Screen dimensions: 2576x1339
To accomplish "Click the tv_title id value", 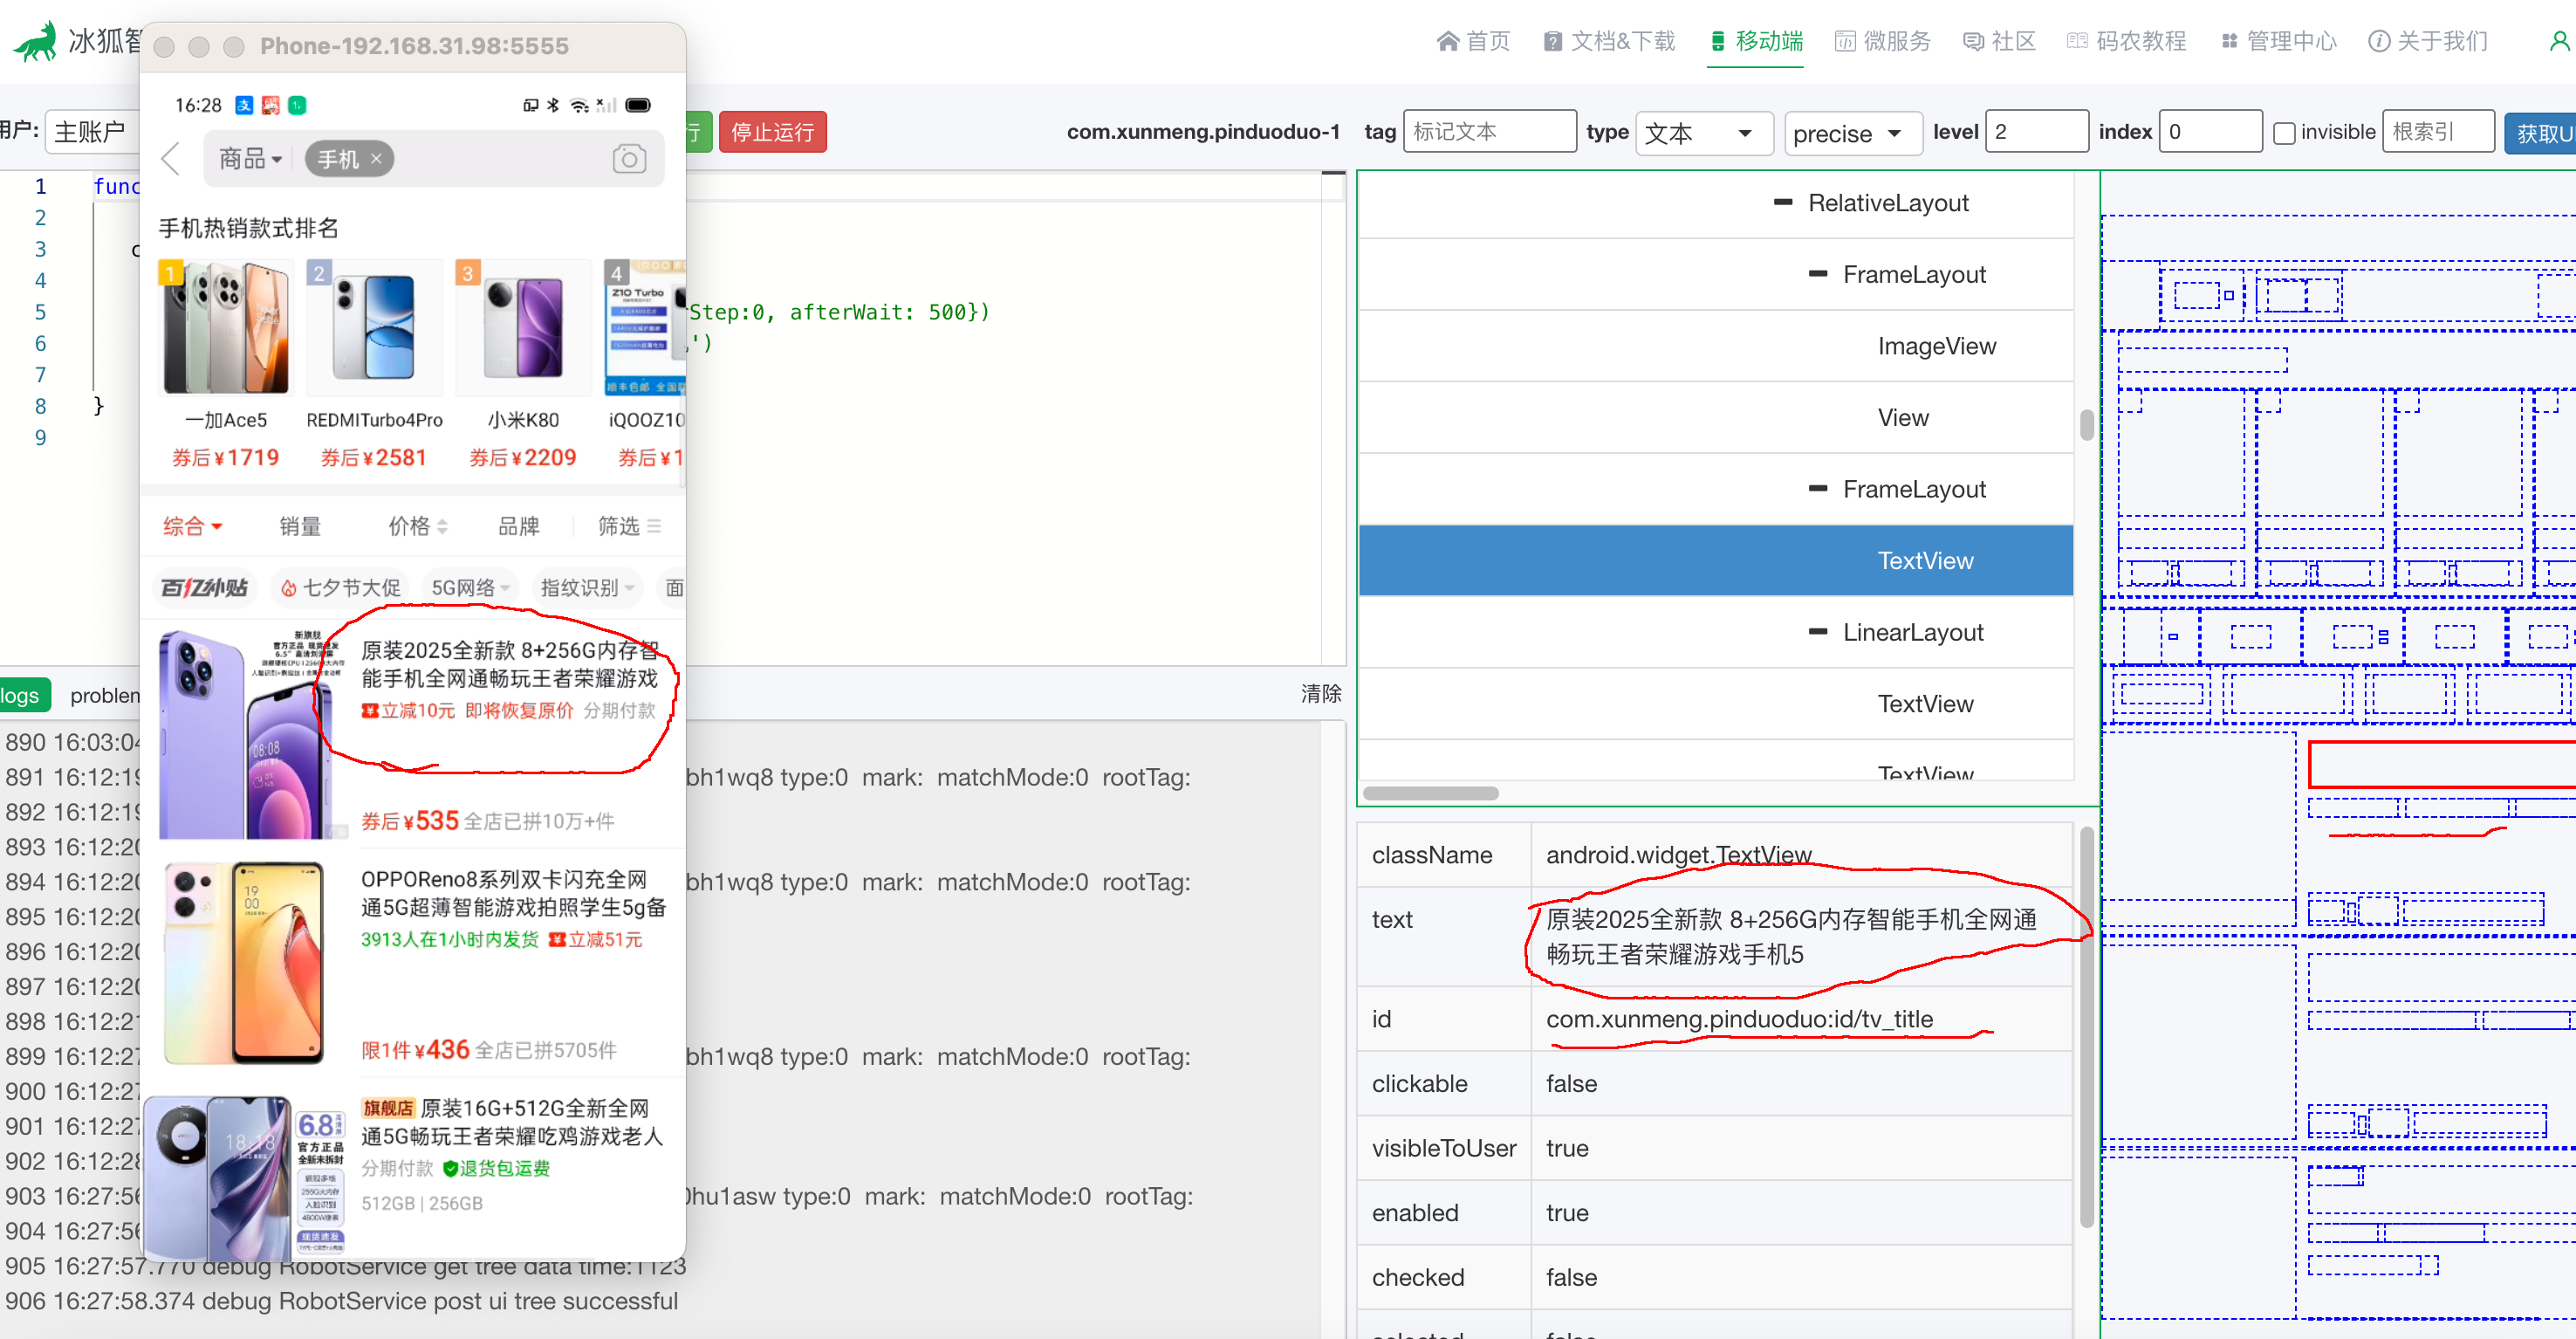I will 1739,1019.
